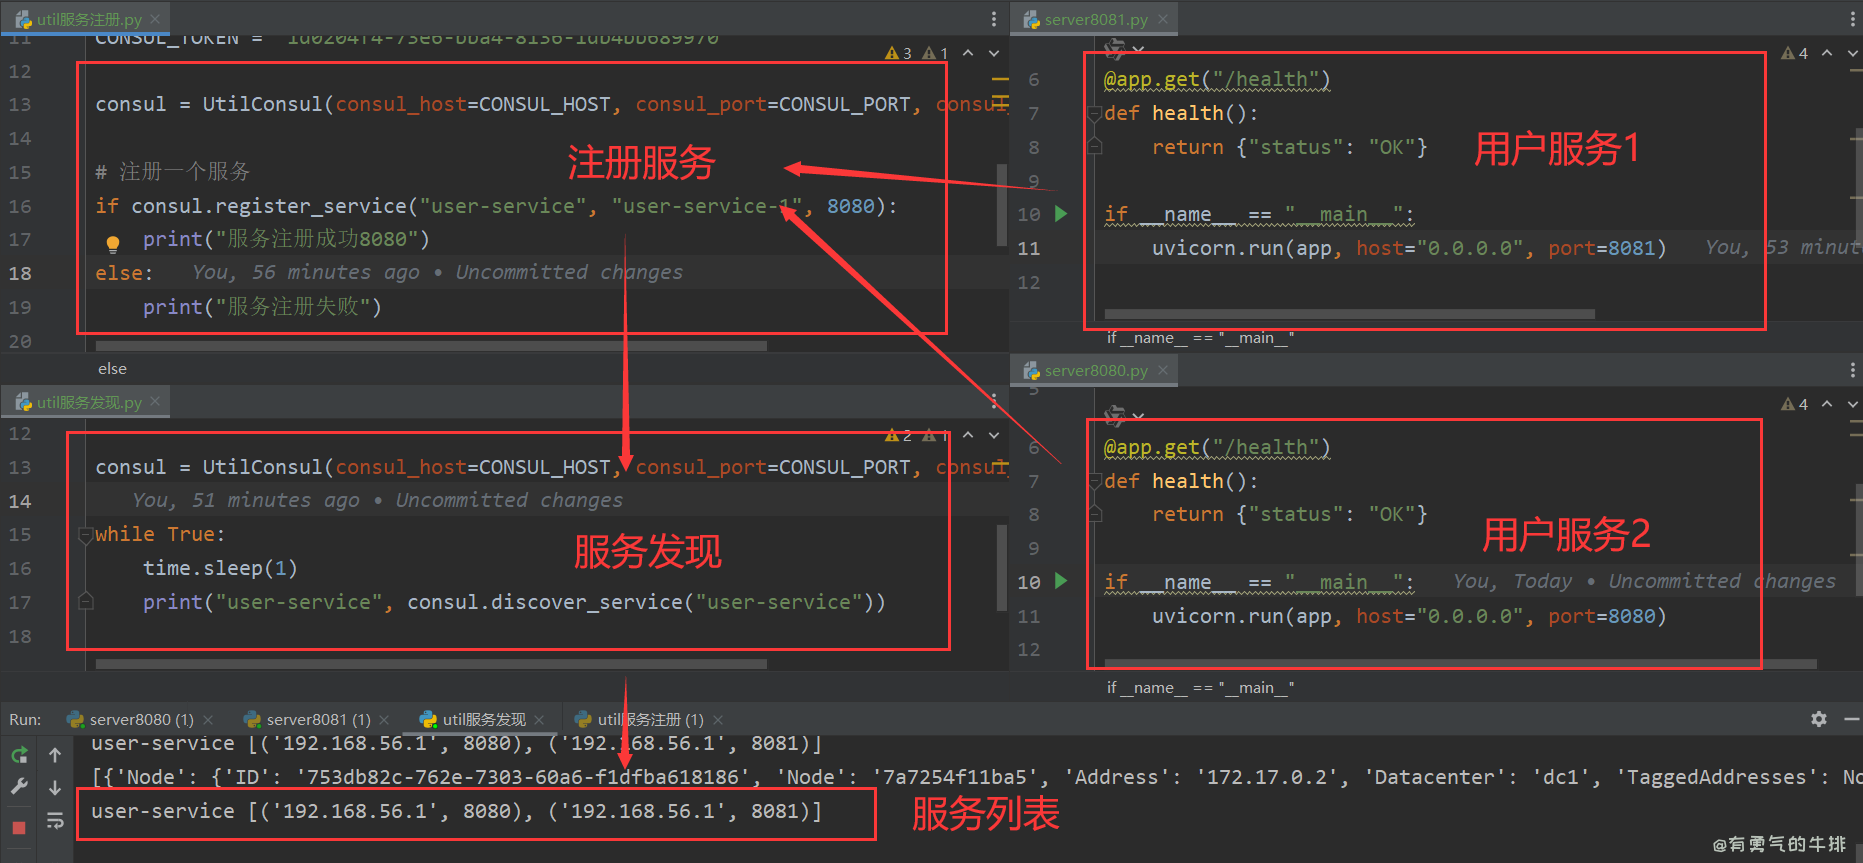Viewport: 1863px width, 863px height.
Task: Close util服务注册 (1) Run tab
Action: pos(718,720)
